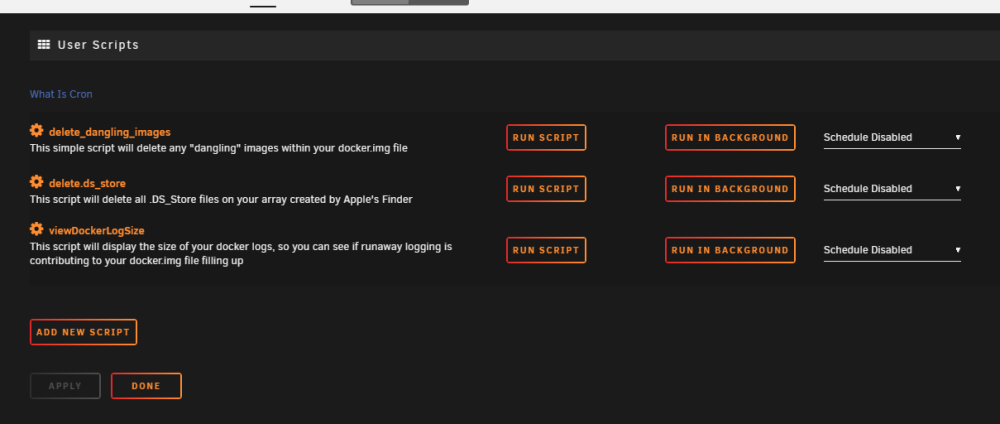Image resolution: width=1000 pixels, height=424 pixels.
Task: Click the User Scripts grid icon
Action: [43, 45]
